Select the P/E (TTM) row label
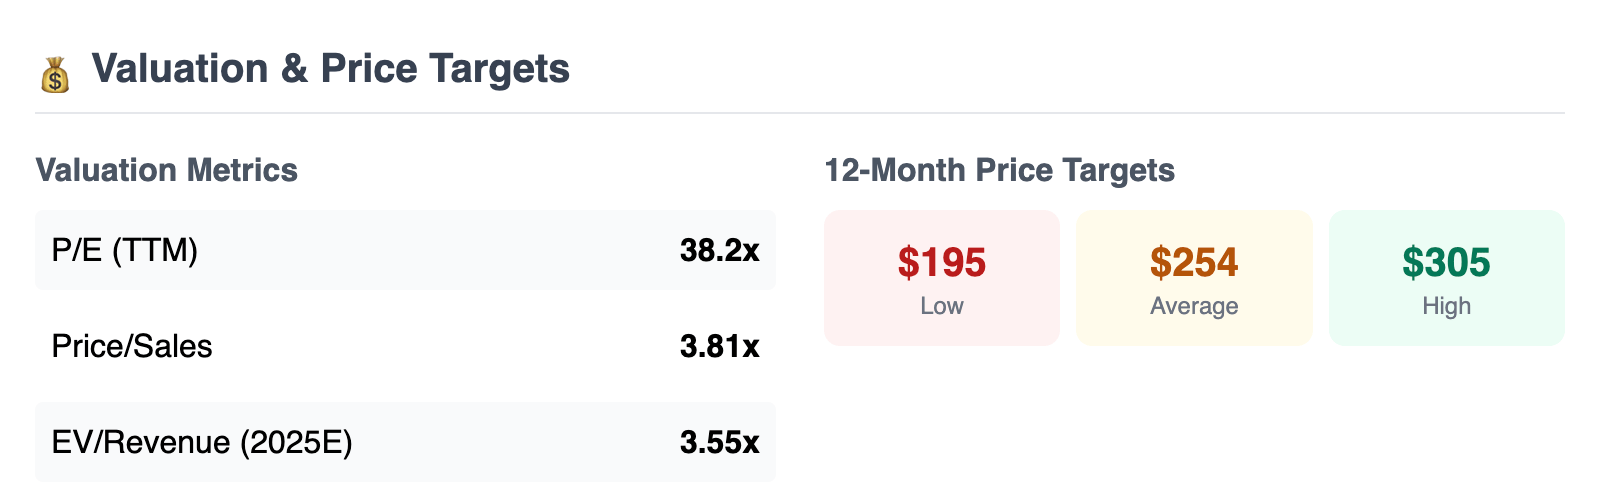 [125, 250]
